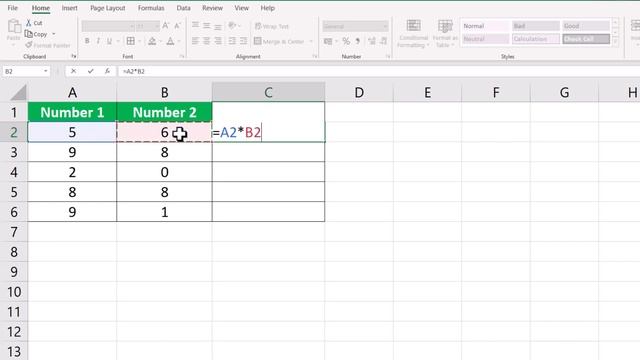This screenshot has width=640, height=360.
Task: Toggle Bold formatting
Action: (x=87, y=41)
